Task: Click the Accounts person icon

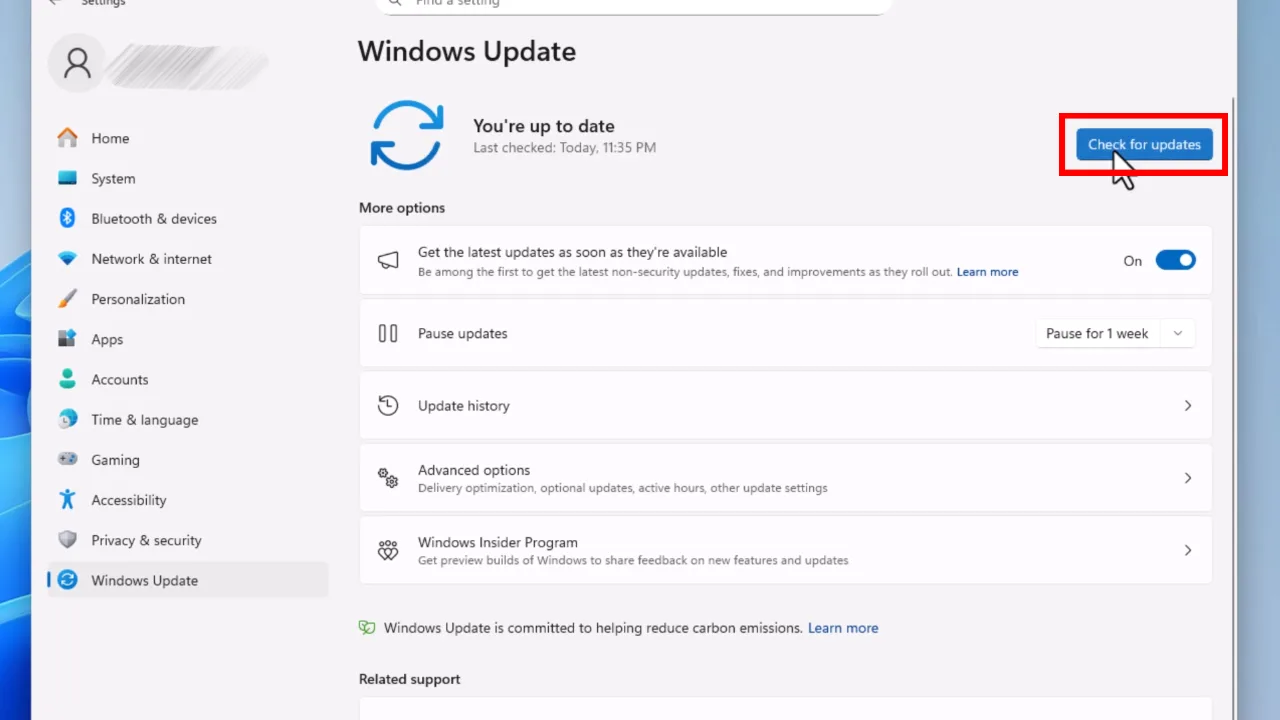Action: pos(67,379)
